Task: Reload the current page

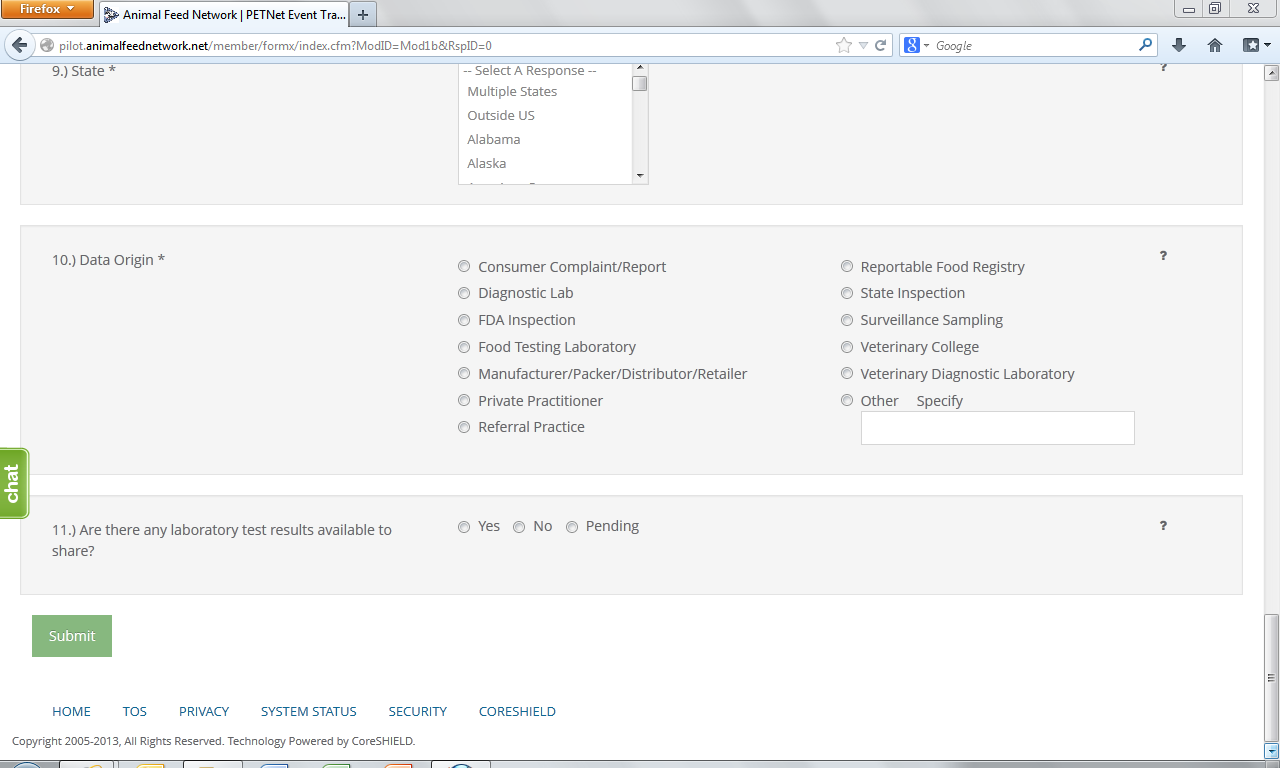Action: pos(881,45)
